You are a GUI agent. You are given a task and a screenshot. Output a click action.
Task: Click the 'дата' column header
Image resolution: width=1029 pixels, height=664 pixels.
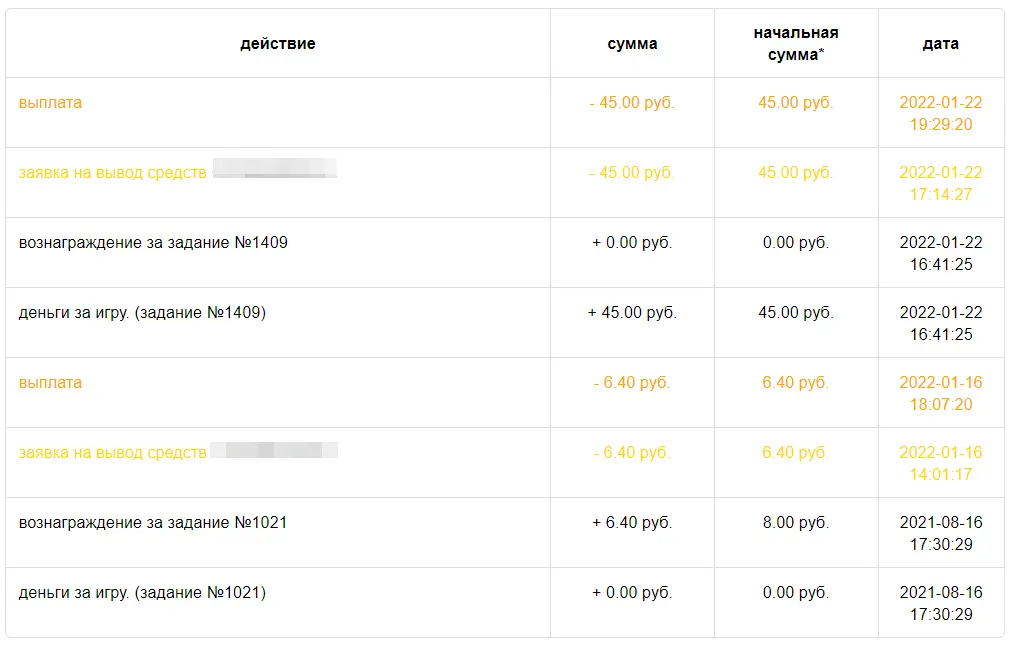point(940,44)
